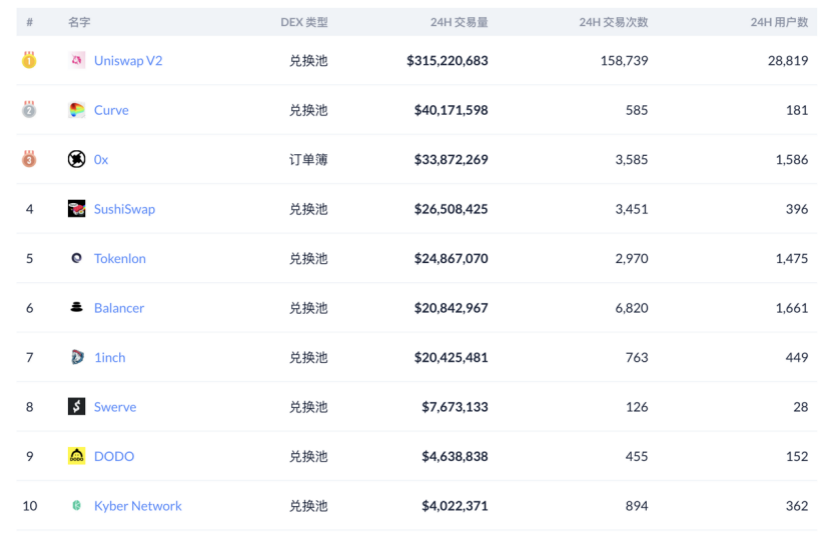This screenshot has width=832, height=536.
Task: Click the 1inch logo icon
Action: pyautogui.click(x=76, y=357)
